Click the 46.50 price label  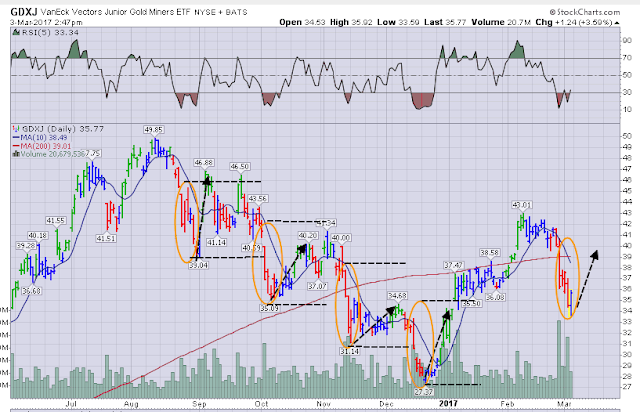240,166
